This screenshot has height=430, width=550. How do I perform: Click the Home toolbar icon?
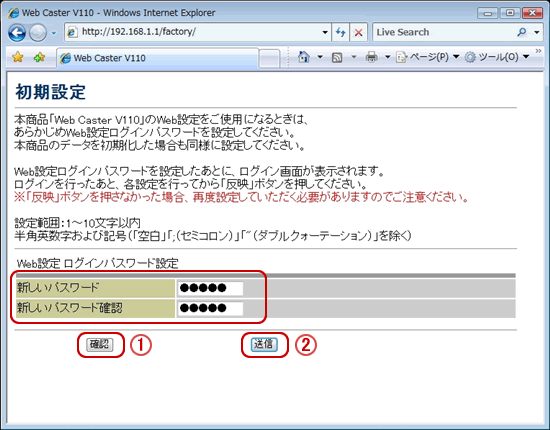[x=304, y=57]
